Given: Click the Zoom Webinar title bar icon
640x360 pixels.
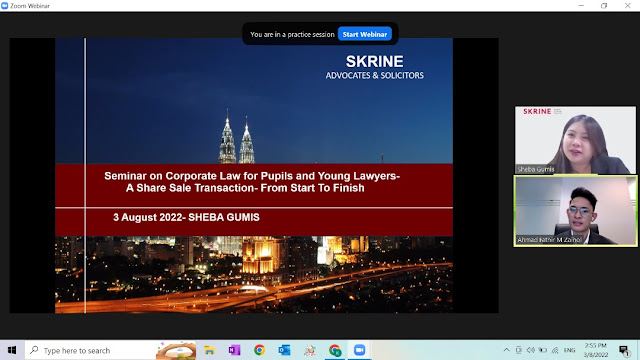Looking at the screenshot, I should tap(4, 6).
